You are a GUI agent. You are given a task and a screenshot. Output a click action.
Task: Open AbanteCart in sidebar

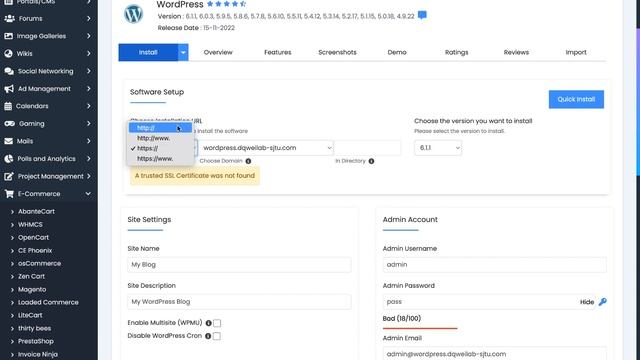36,211
